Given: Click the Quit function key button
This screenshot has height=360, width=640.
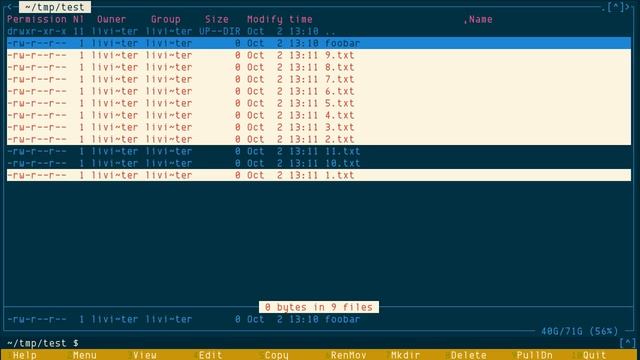Looking at the screenshot, I should point(595,355).
